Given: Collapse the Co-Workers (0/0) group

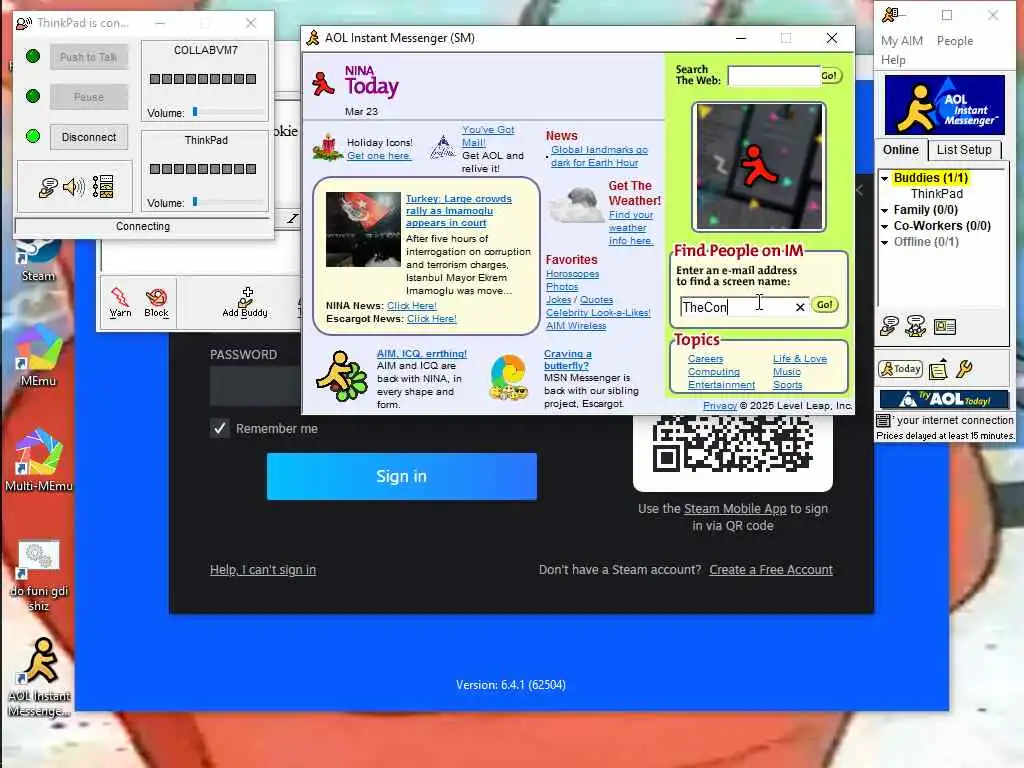Looking at the screenshot, I should pos(884,227).
